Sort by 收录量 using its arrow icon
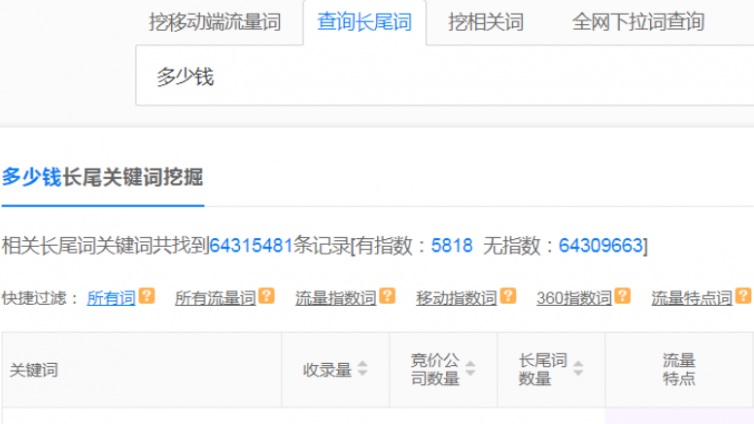 [x=363, y=369]
